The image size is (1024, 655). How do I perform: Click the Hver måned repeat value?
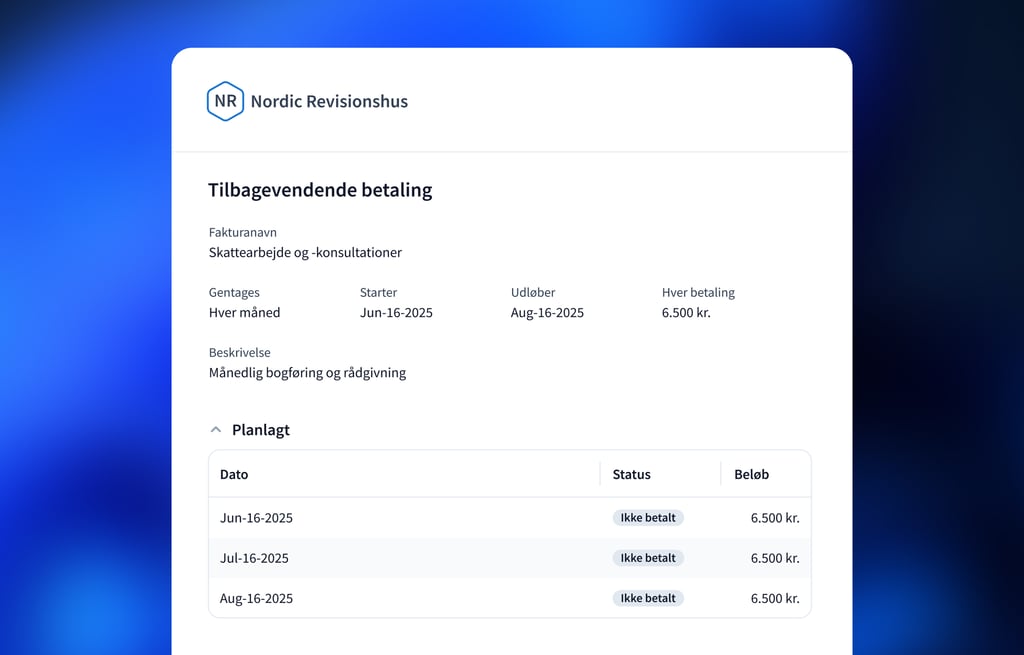pyautogui.click(x=244, y=313)
